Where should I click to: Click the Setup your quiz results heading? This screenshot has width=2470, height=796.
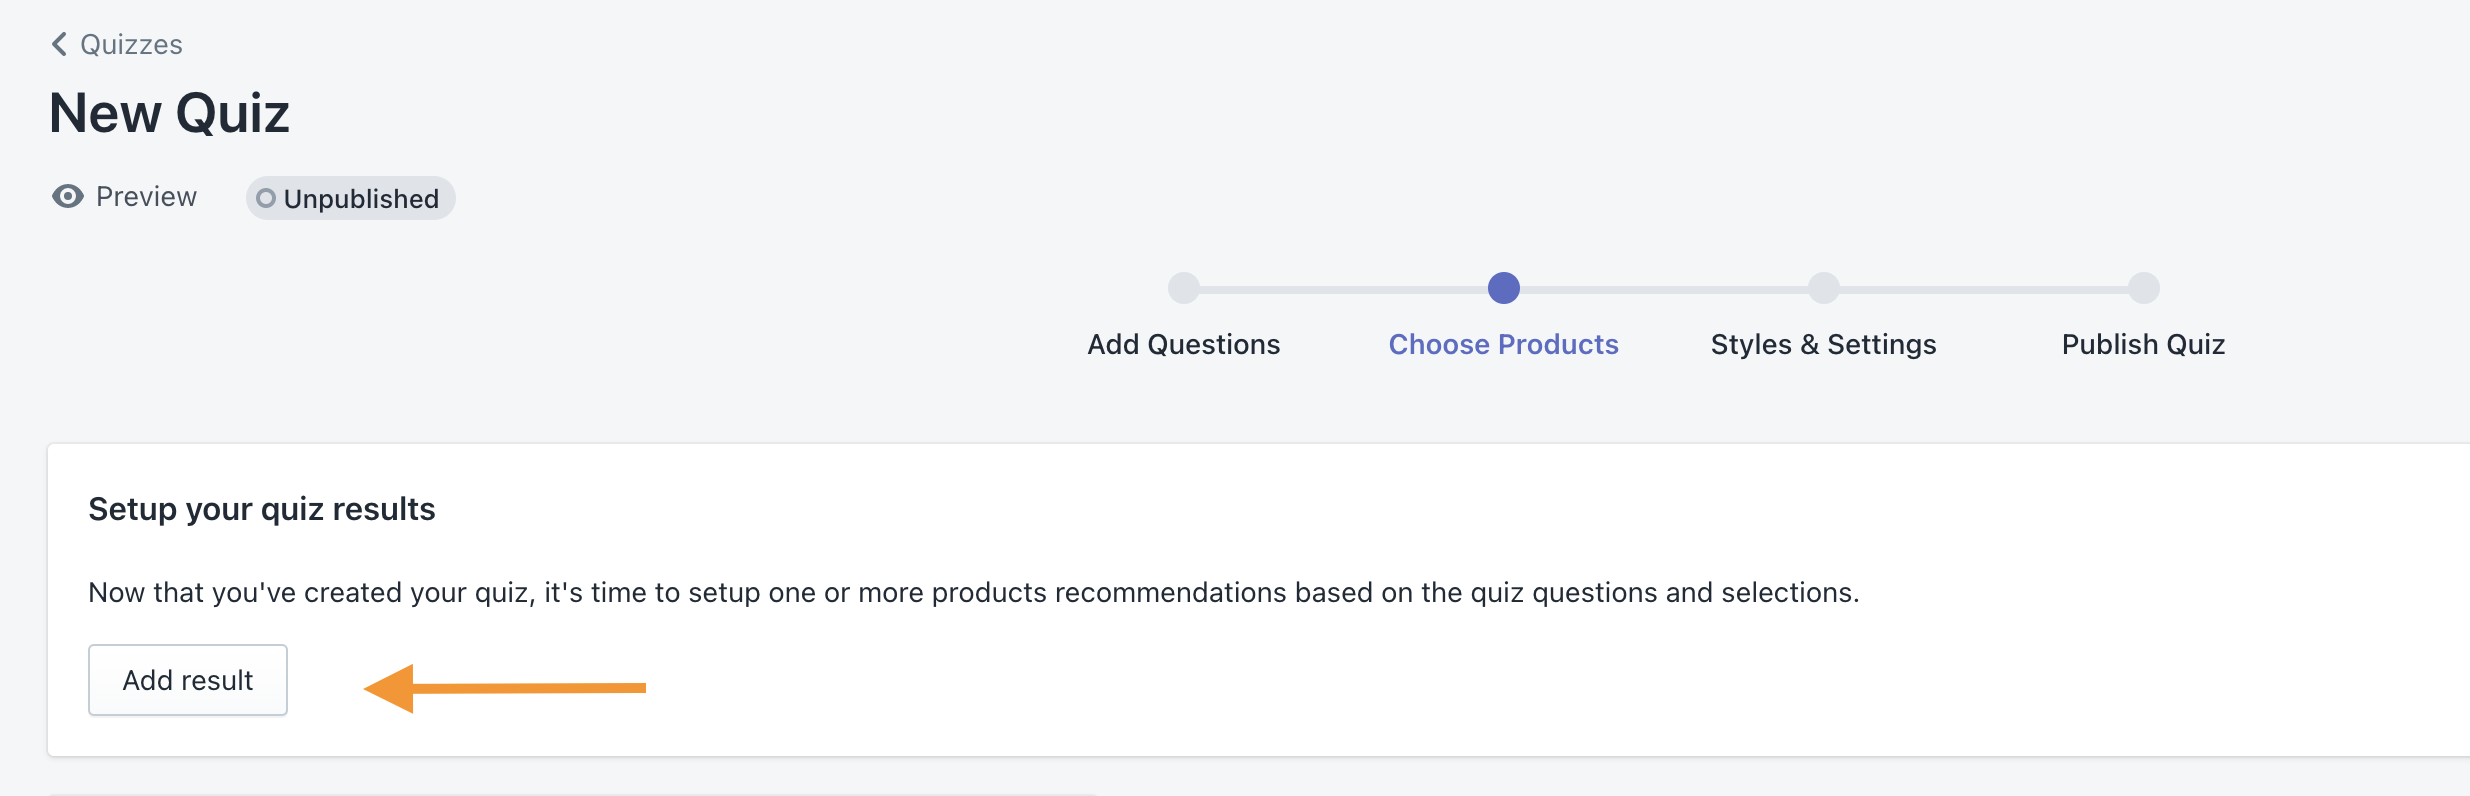[262, 509]
